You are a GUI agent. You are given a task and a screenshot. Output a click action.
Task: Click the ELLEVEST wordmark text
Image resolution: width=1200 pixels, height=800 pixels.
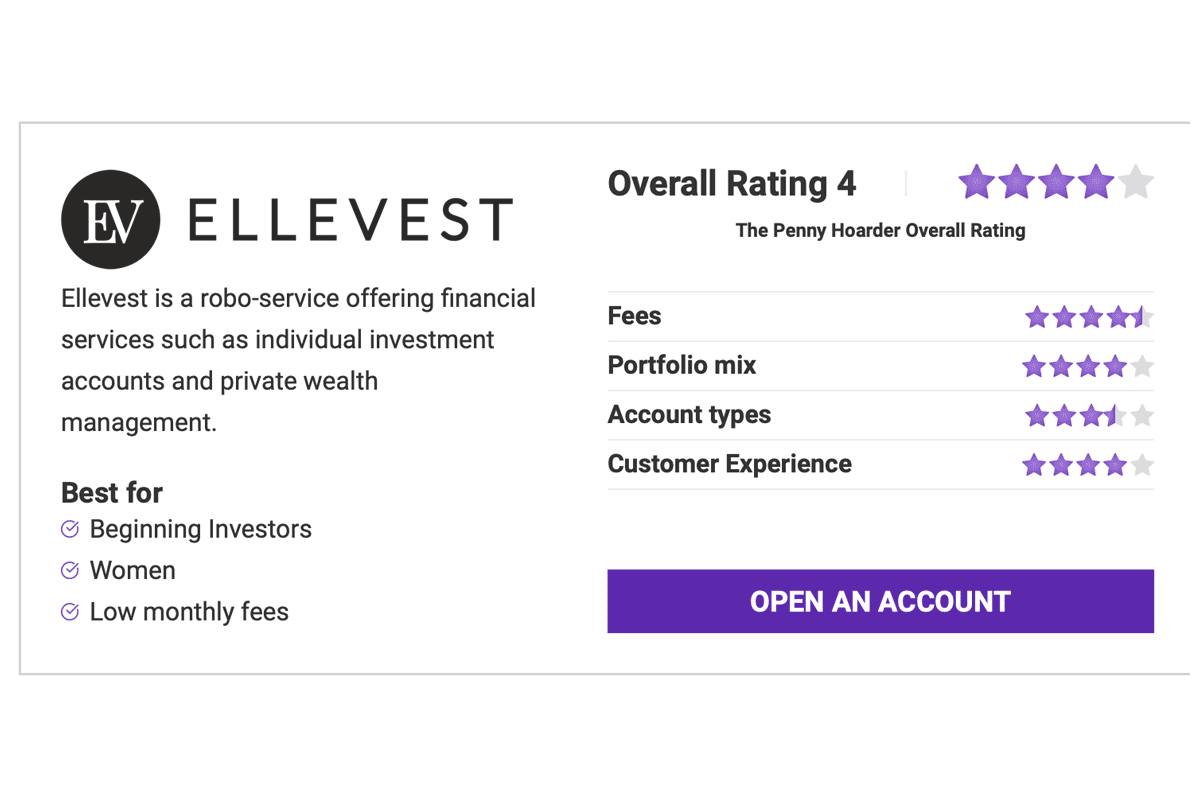350,220
